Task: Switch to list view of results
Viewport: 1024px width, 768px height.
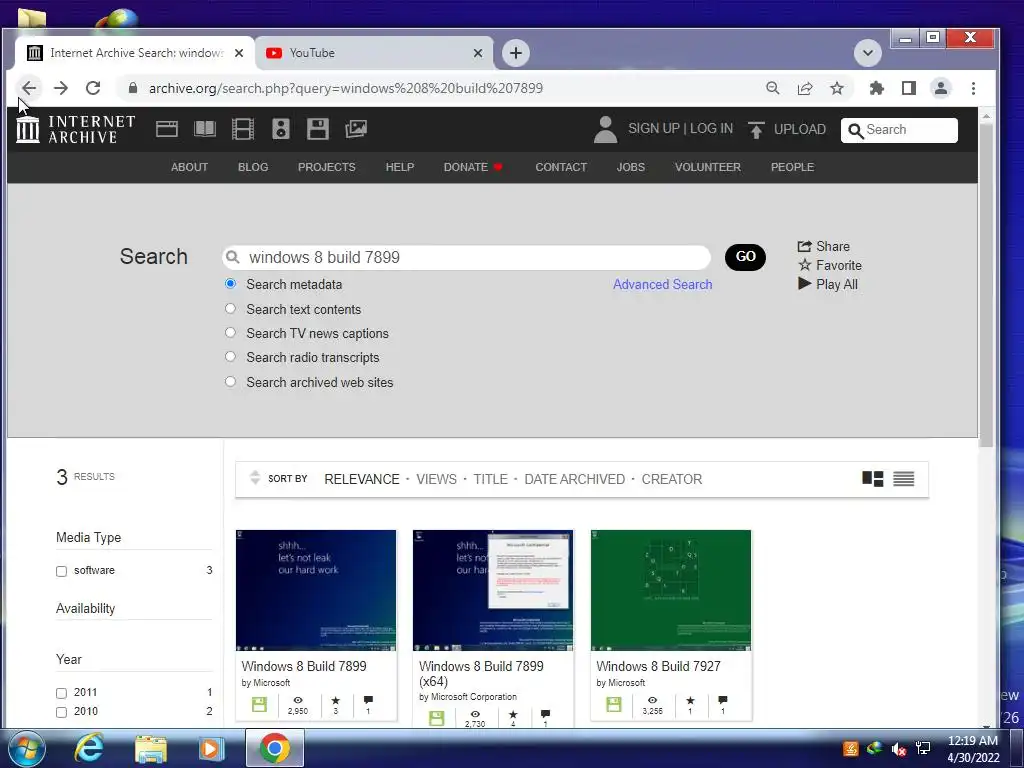Action: [x=904, y=479]
